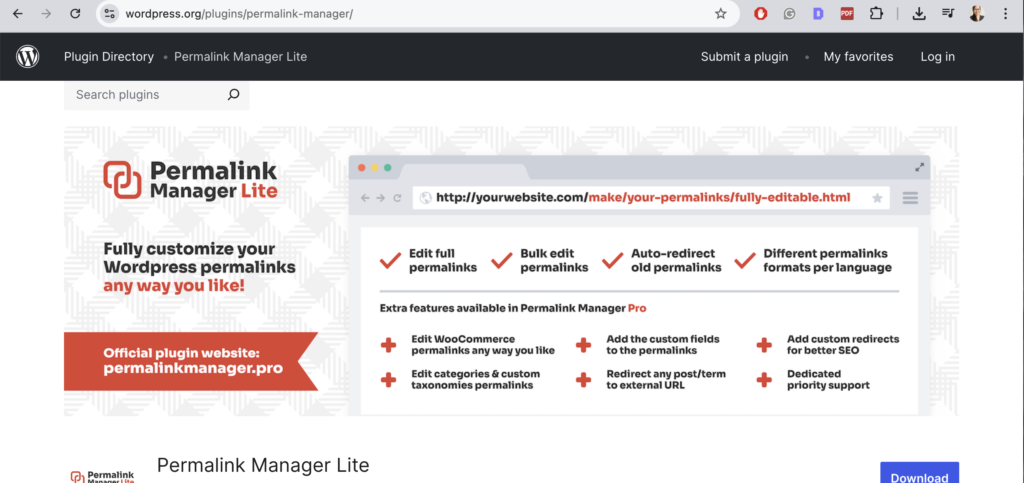Click into the Search plugins field

click(157, 95)
